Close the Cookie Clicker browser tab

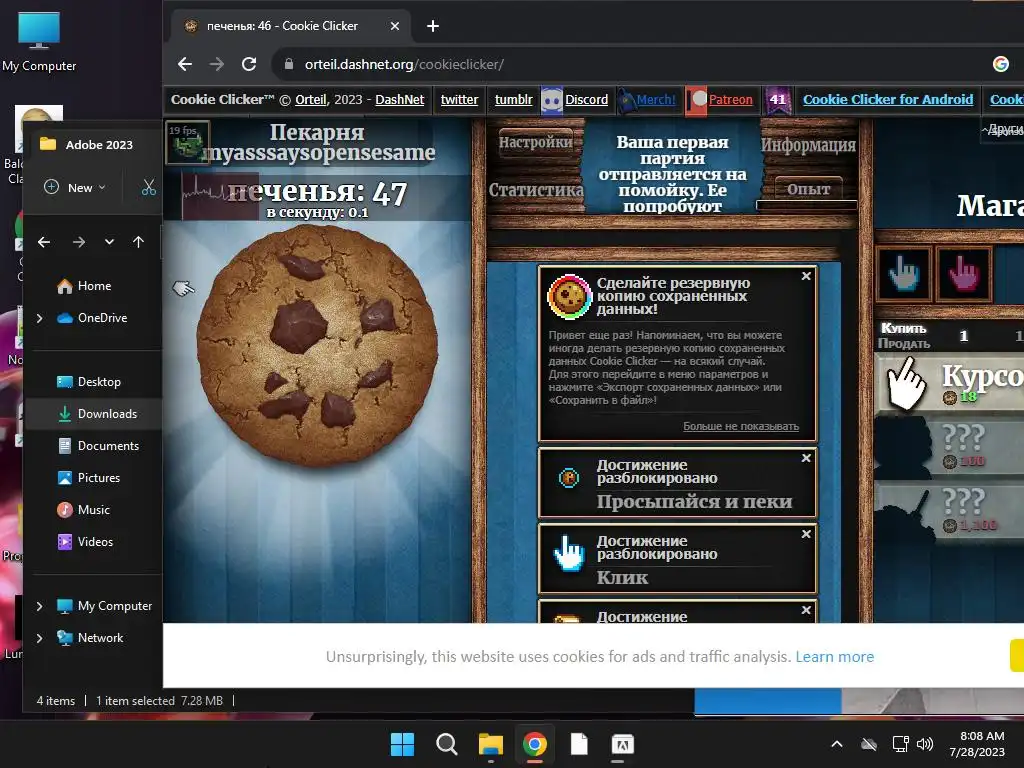394,26
